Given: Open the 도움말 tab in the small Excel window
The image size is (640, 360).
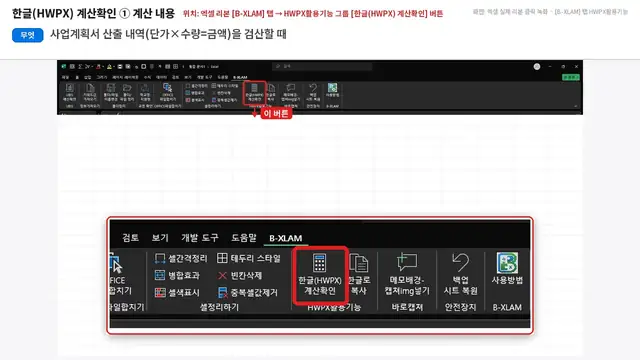Looking at the screenshot, I should 222,78.
